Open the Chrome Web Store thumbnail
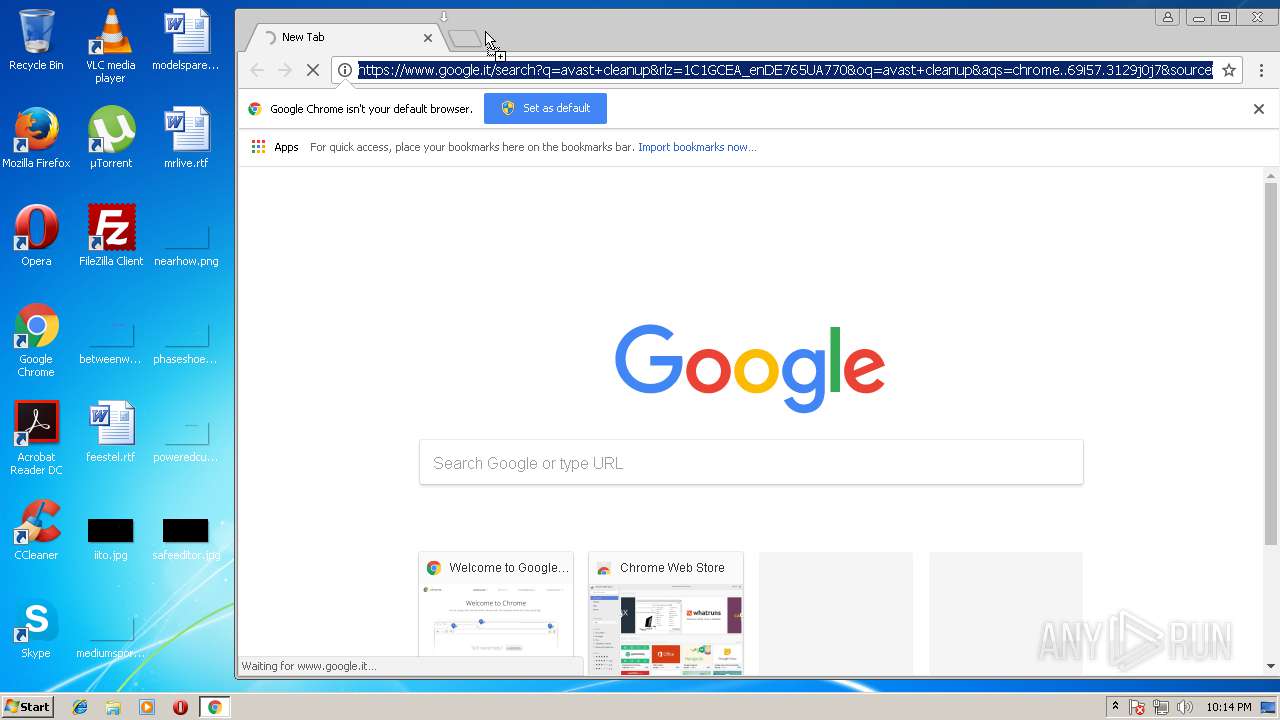1280x720 pixels. pos(666,613)
